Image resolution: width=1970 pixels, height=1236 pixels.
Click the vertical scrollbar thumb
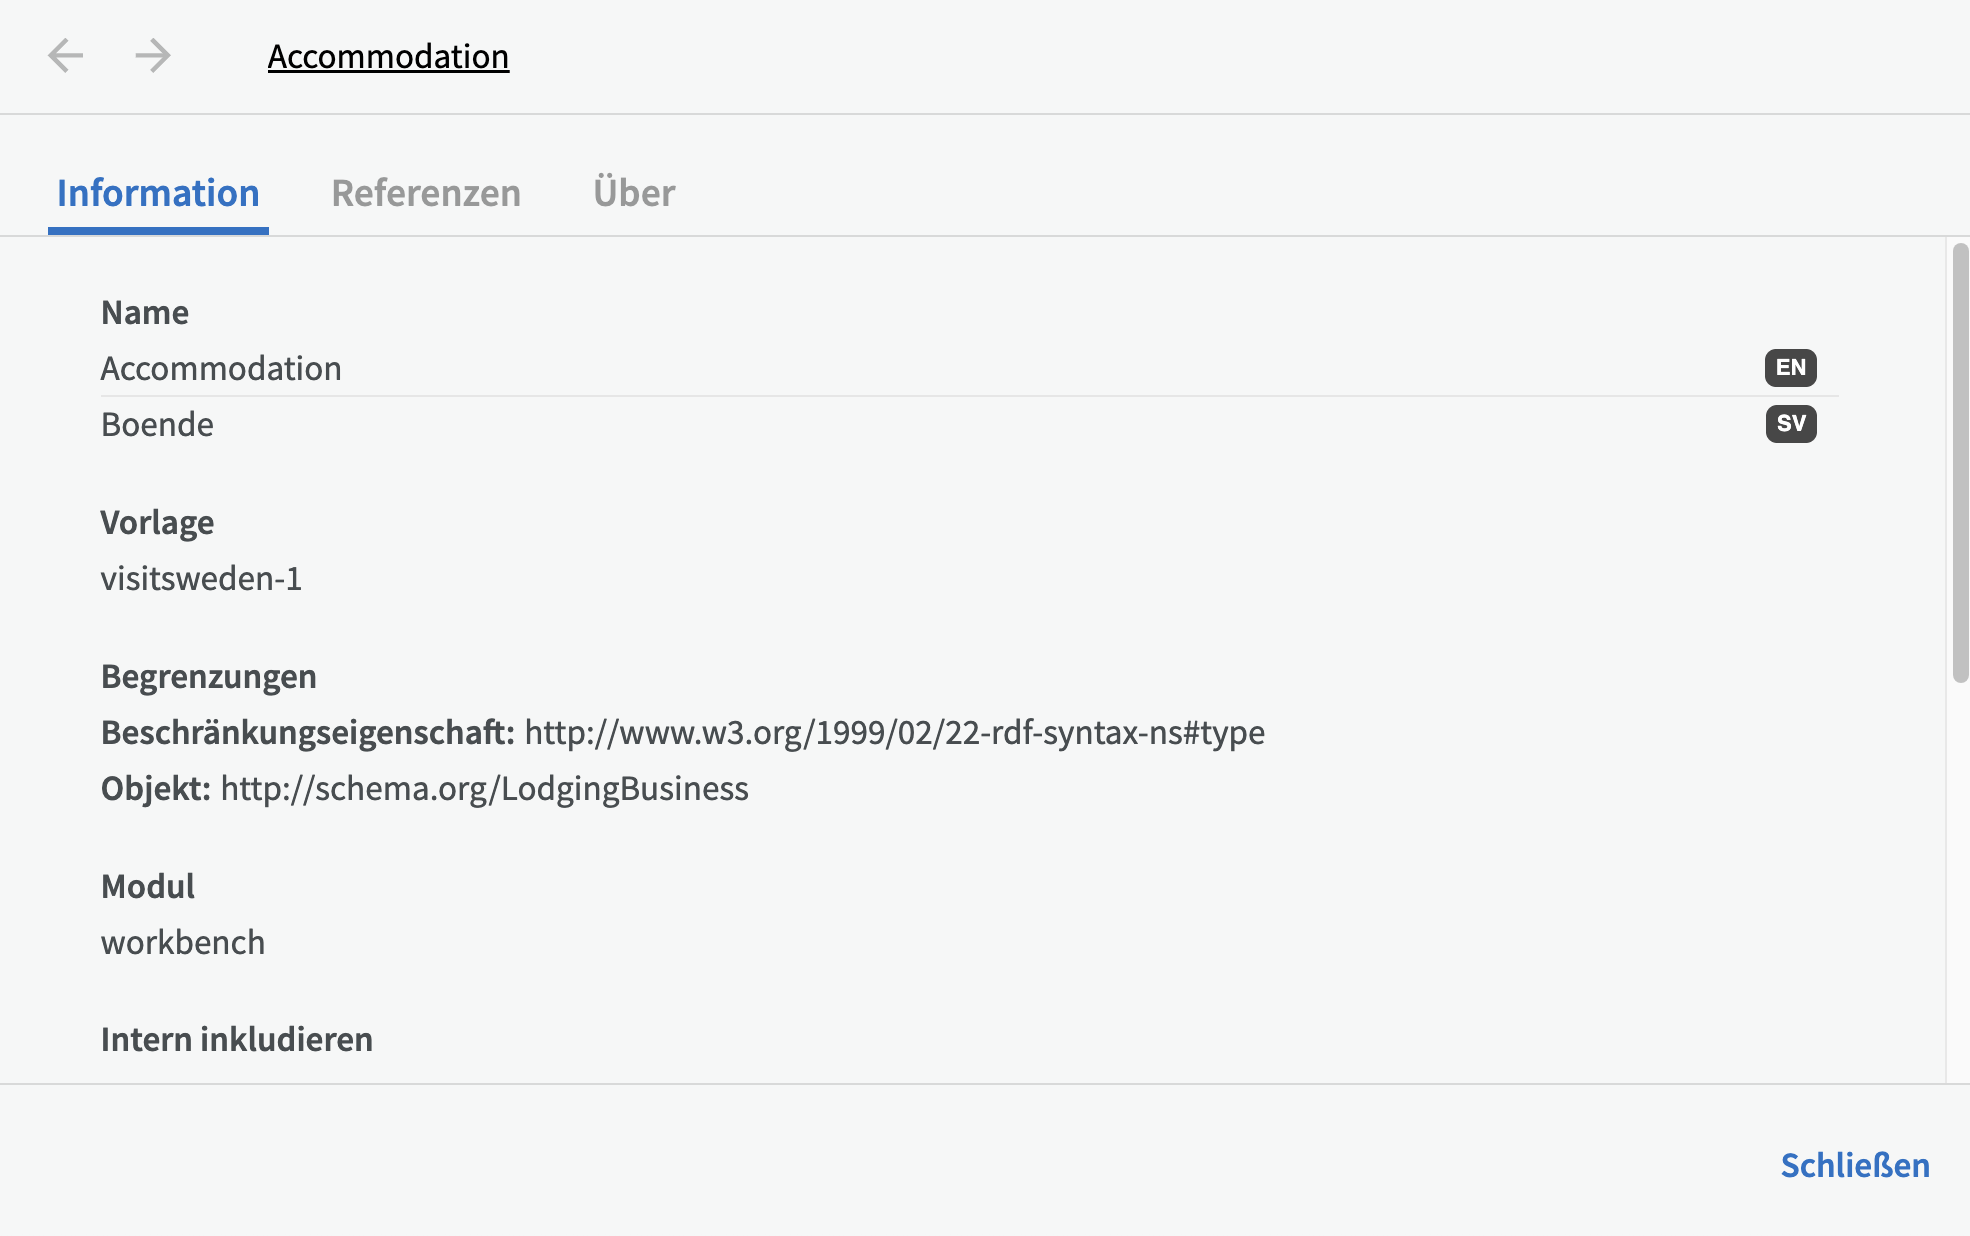1960,460
